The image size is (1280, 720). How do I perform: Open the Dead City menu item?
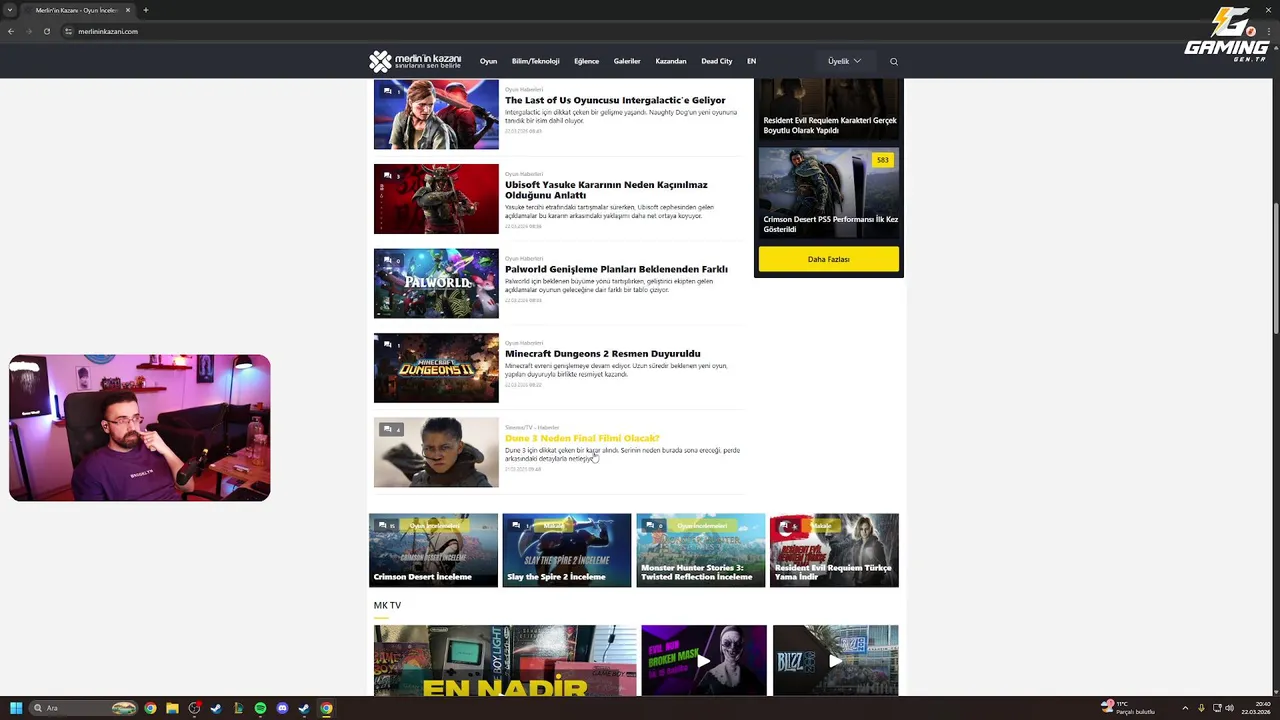pyautogui.click(x=716, y=61)
